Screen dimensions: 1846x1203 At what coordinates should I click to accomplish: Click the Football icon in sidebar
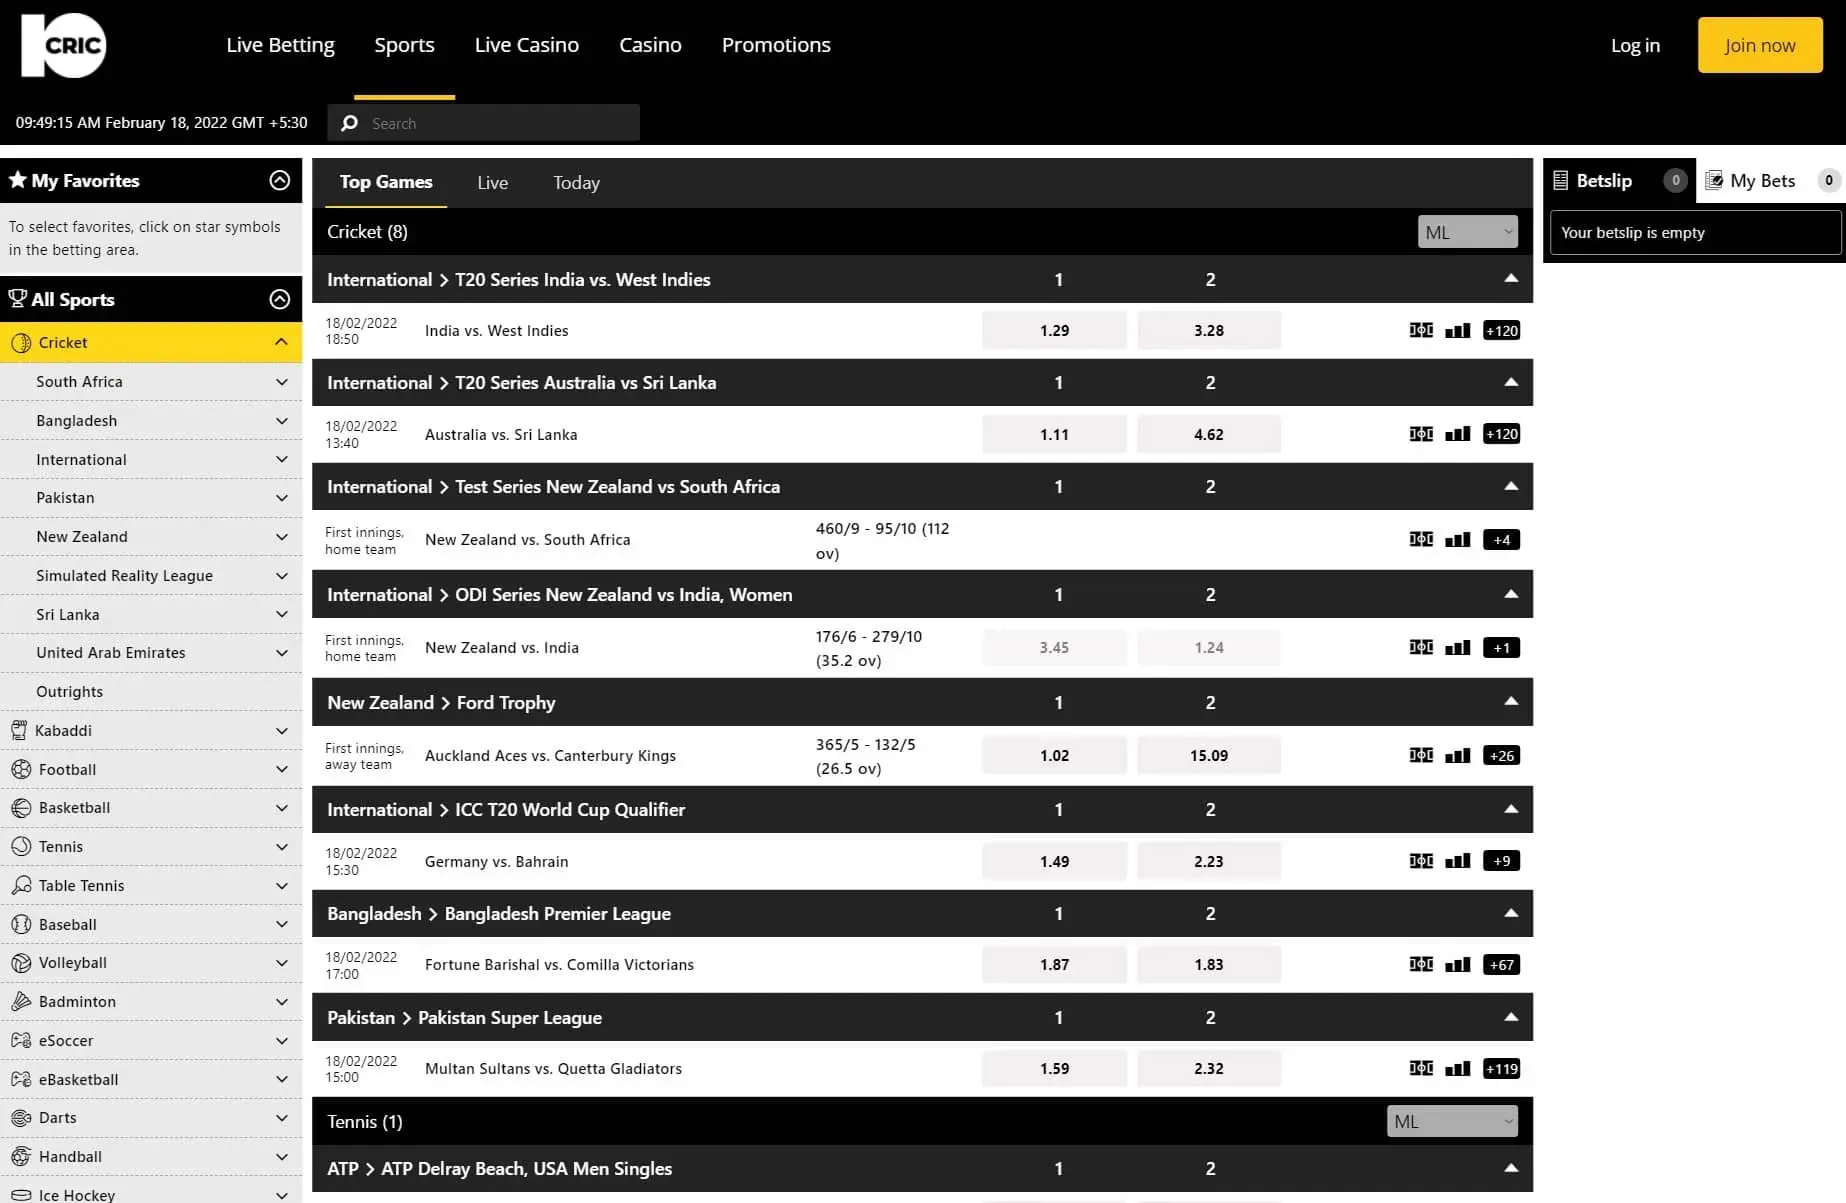pyautogui.click(x=21, y=769)
